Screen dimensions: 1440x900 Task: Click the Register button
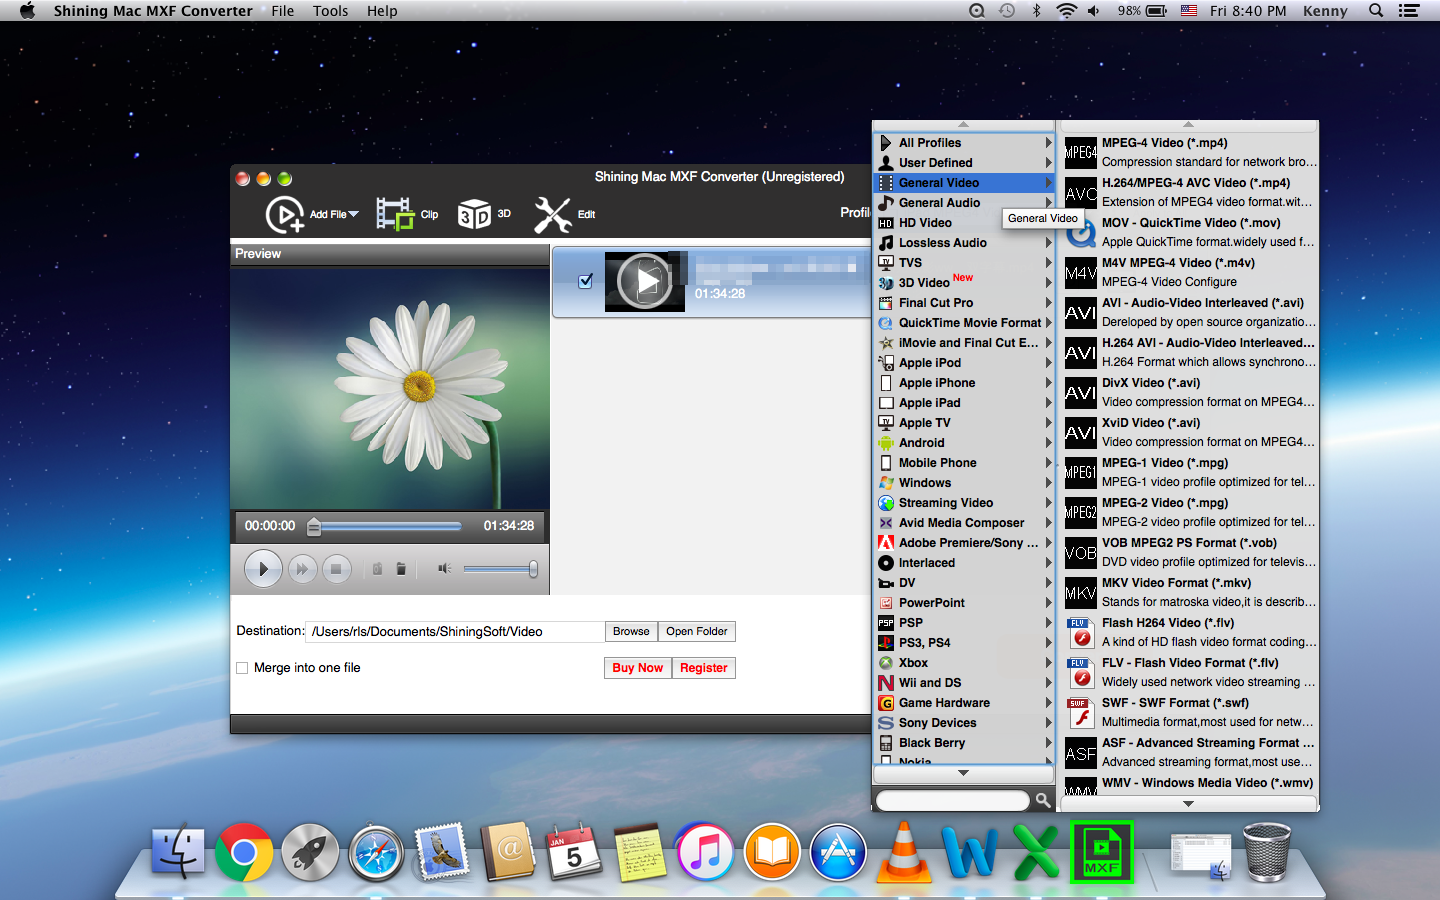pos(703,668)
